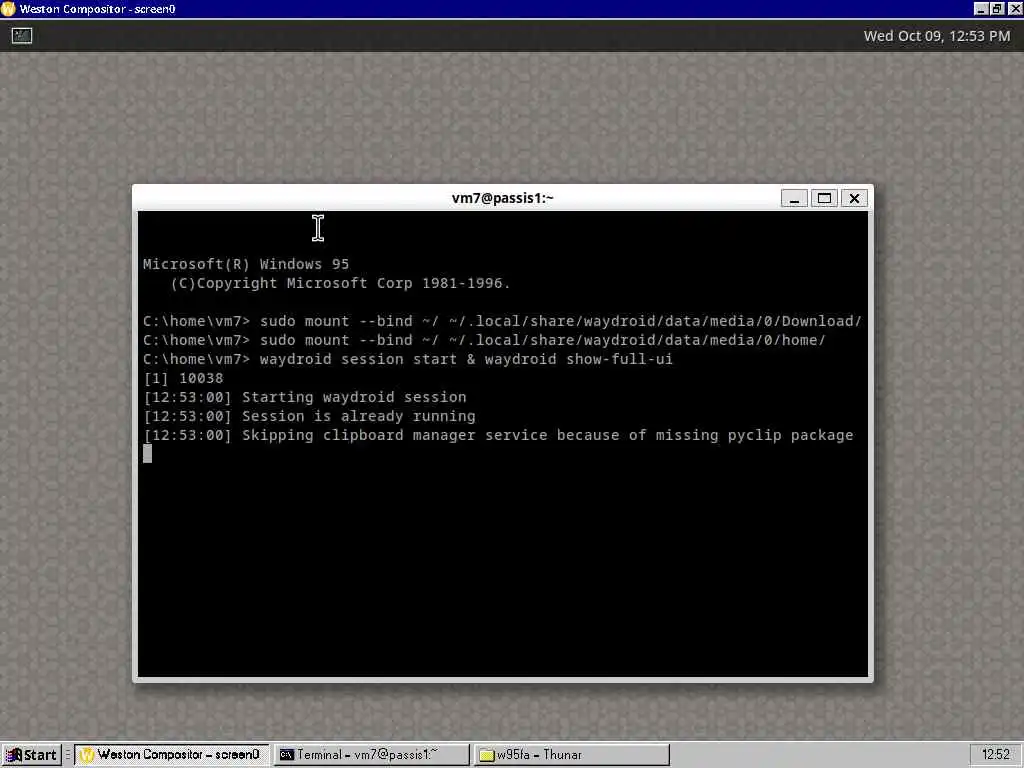Click the mount command ending in Download/
Screen dimensions: 1024x768
coord(502,321)
